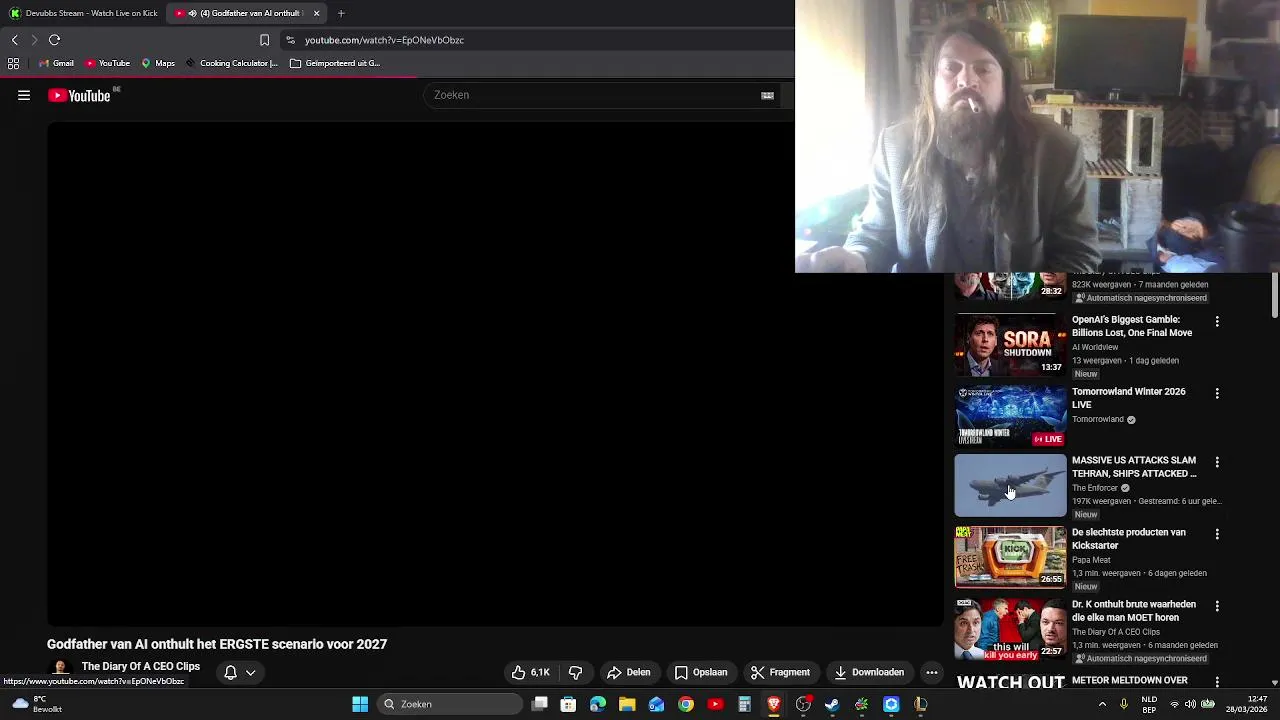Open File Explorer from the taskbar
This screenshot has height=720, width=1280.
point(627,704)
